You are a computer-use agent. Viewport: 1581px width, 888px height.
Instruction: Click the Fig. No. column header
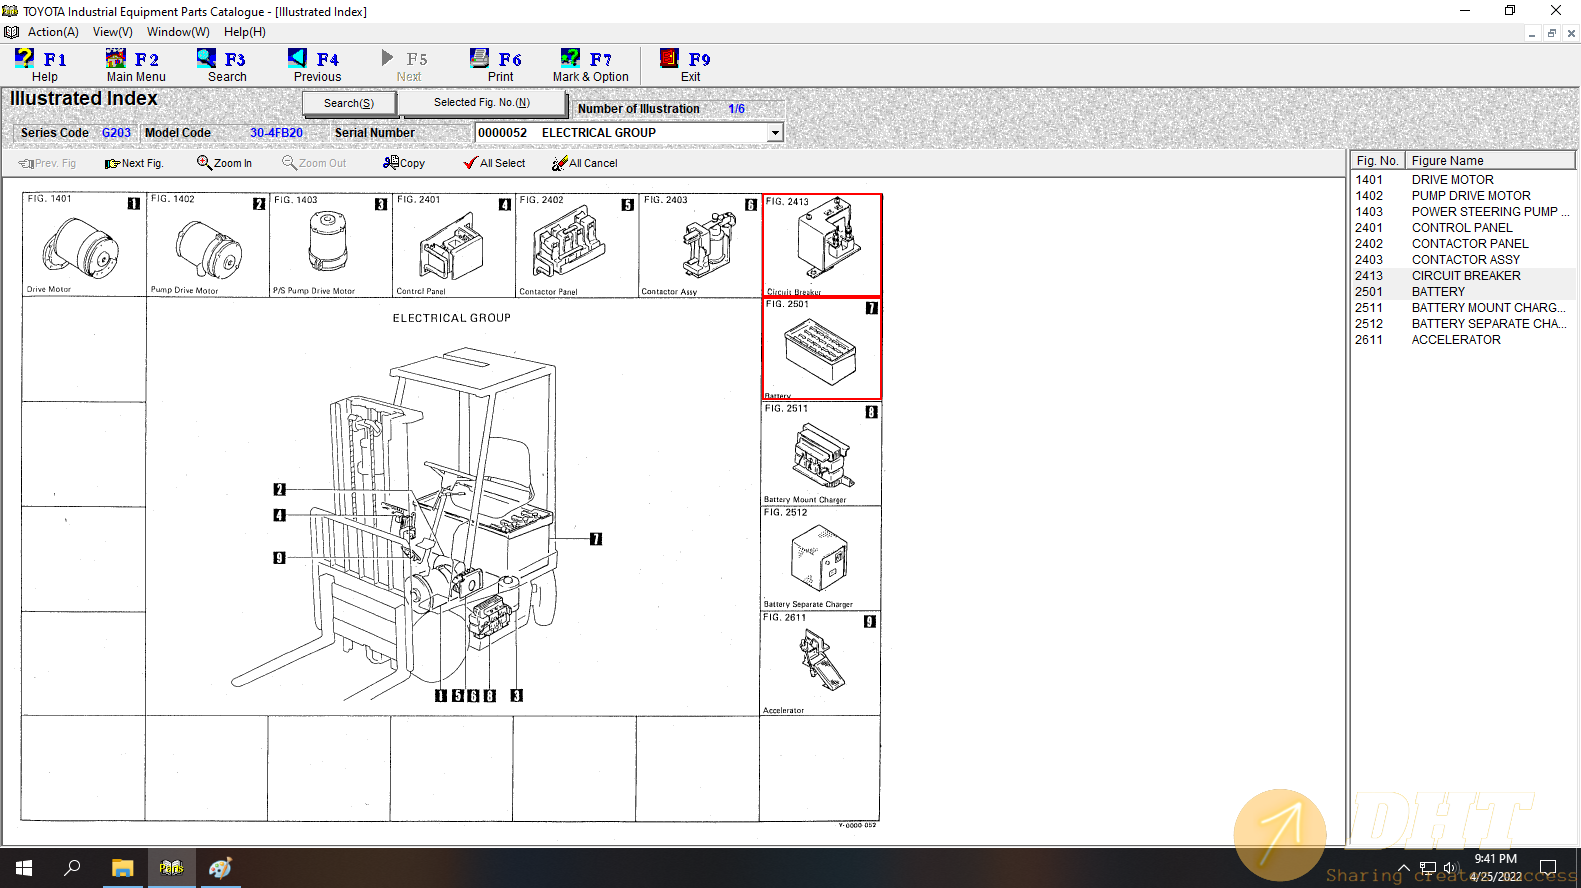(x=1378, y=160)
